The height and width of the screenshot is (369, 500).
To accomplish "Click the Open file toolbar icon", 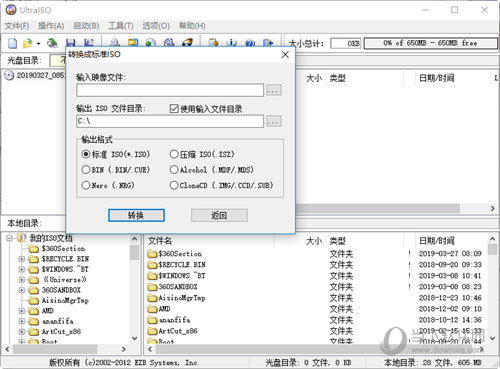I will click(27, 43).
